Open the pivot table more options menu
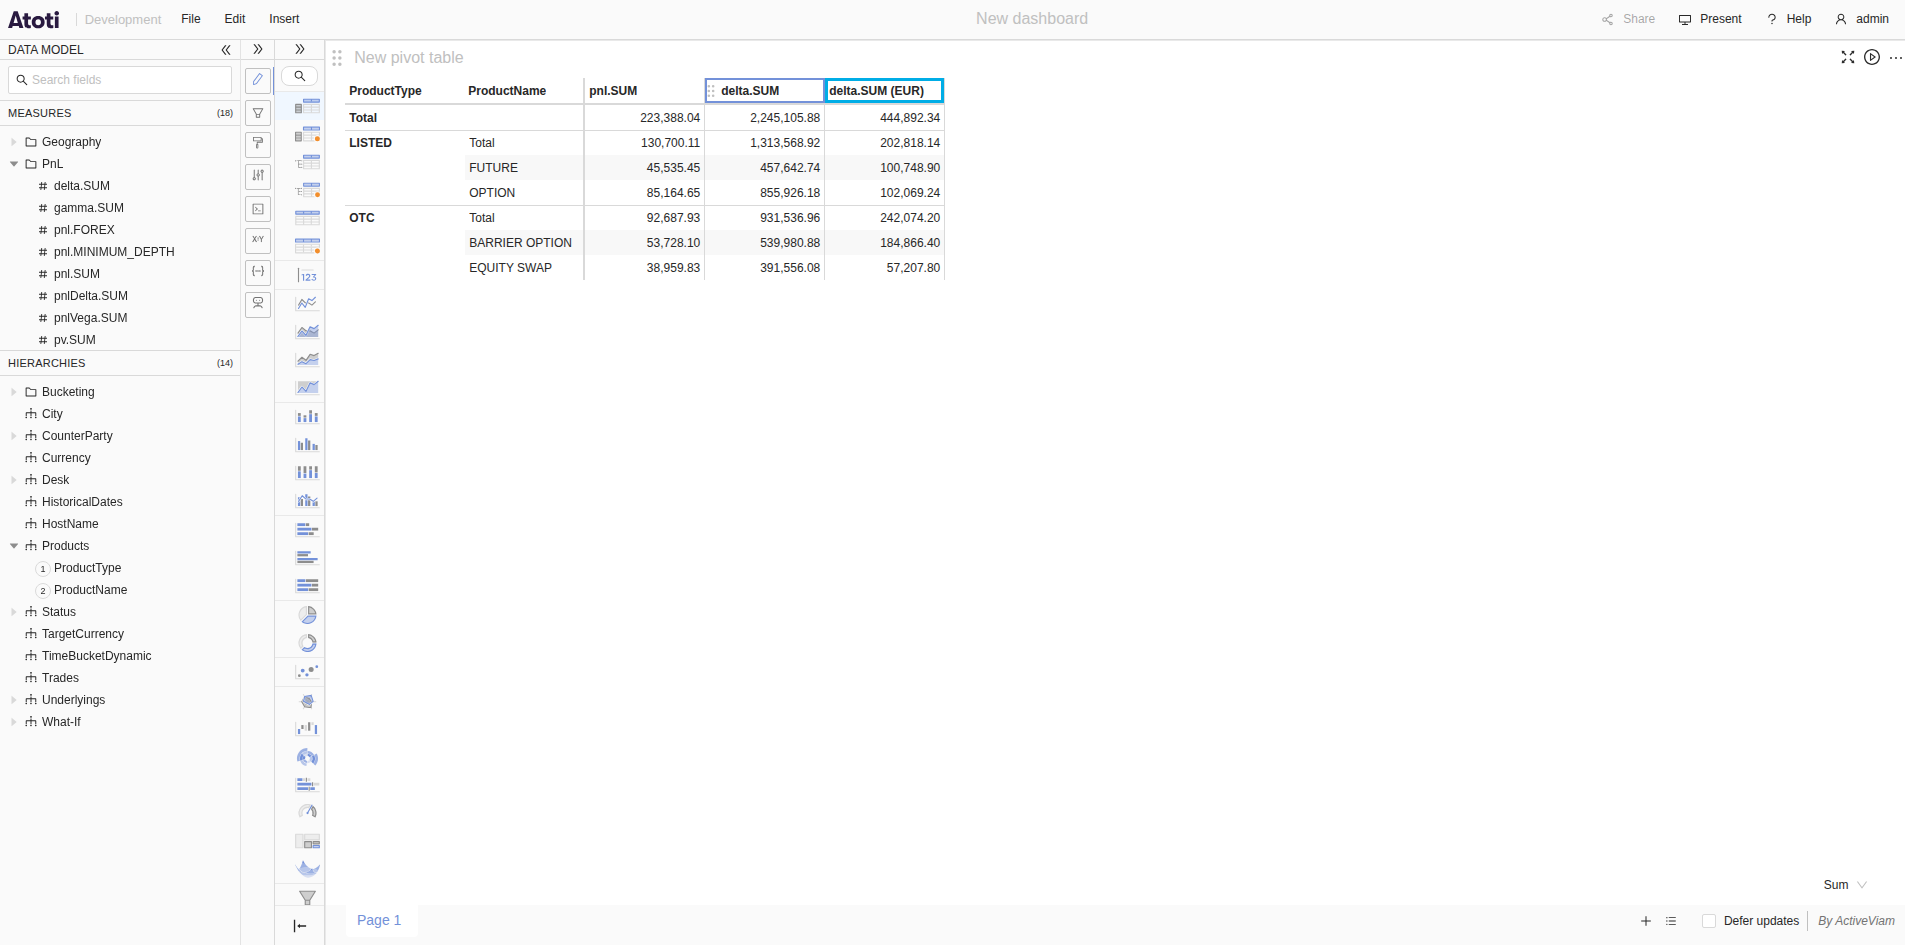This screenshot has height=945, width=1905. [1896, 57]
